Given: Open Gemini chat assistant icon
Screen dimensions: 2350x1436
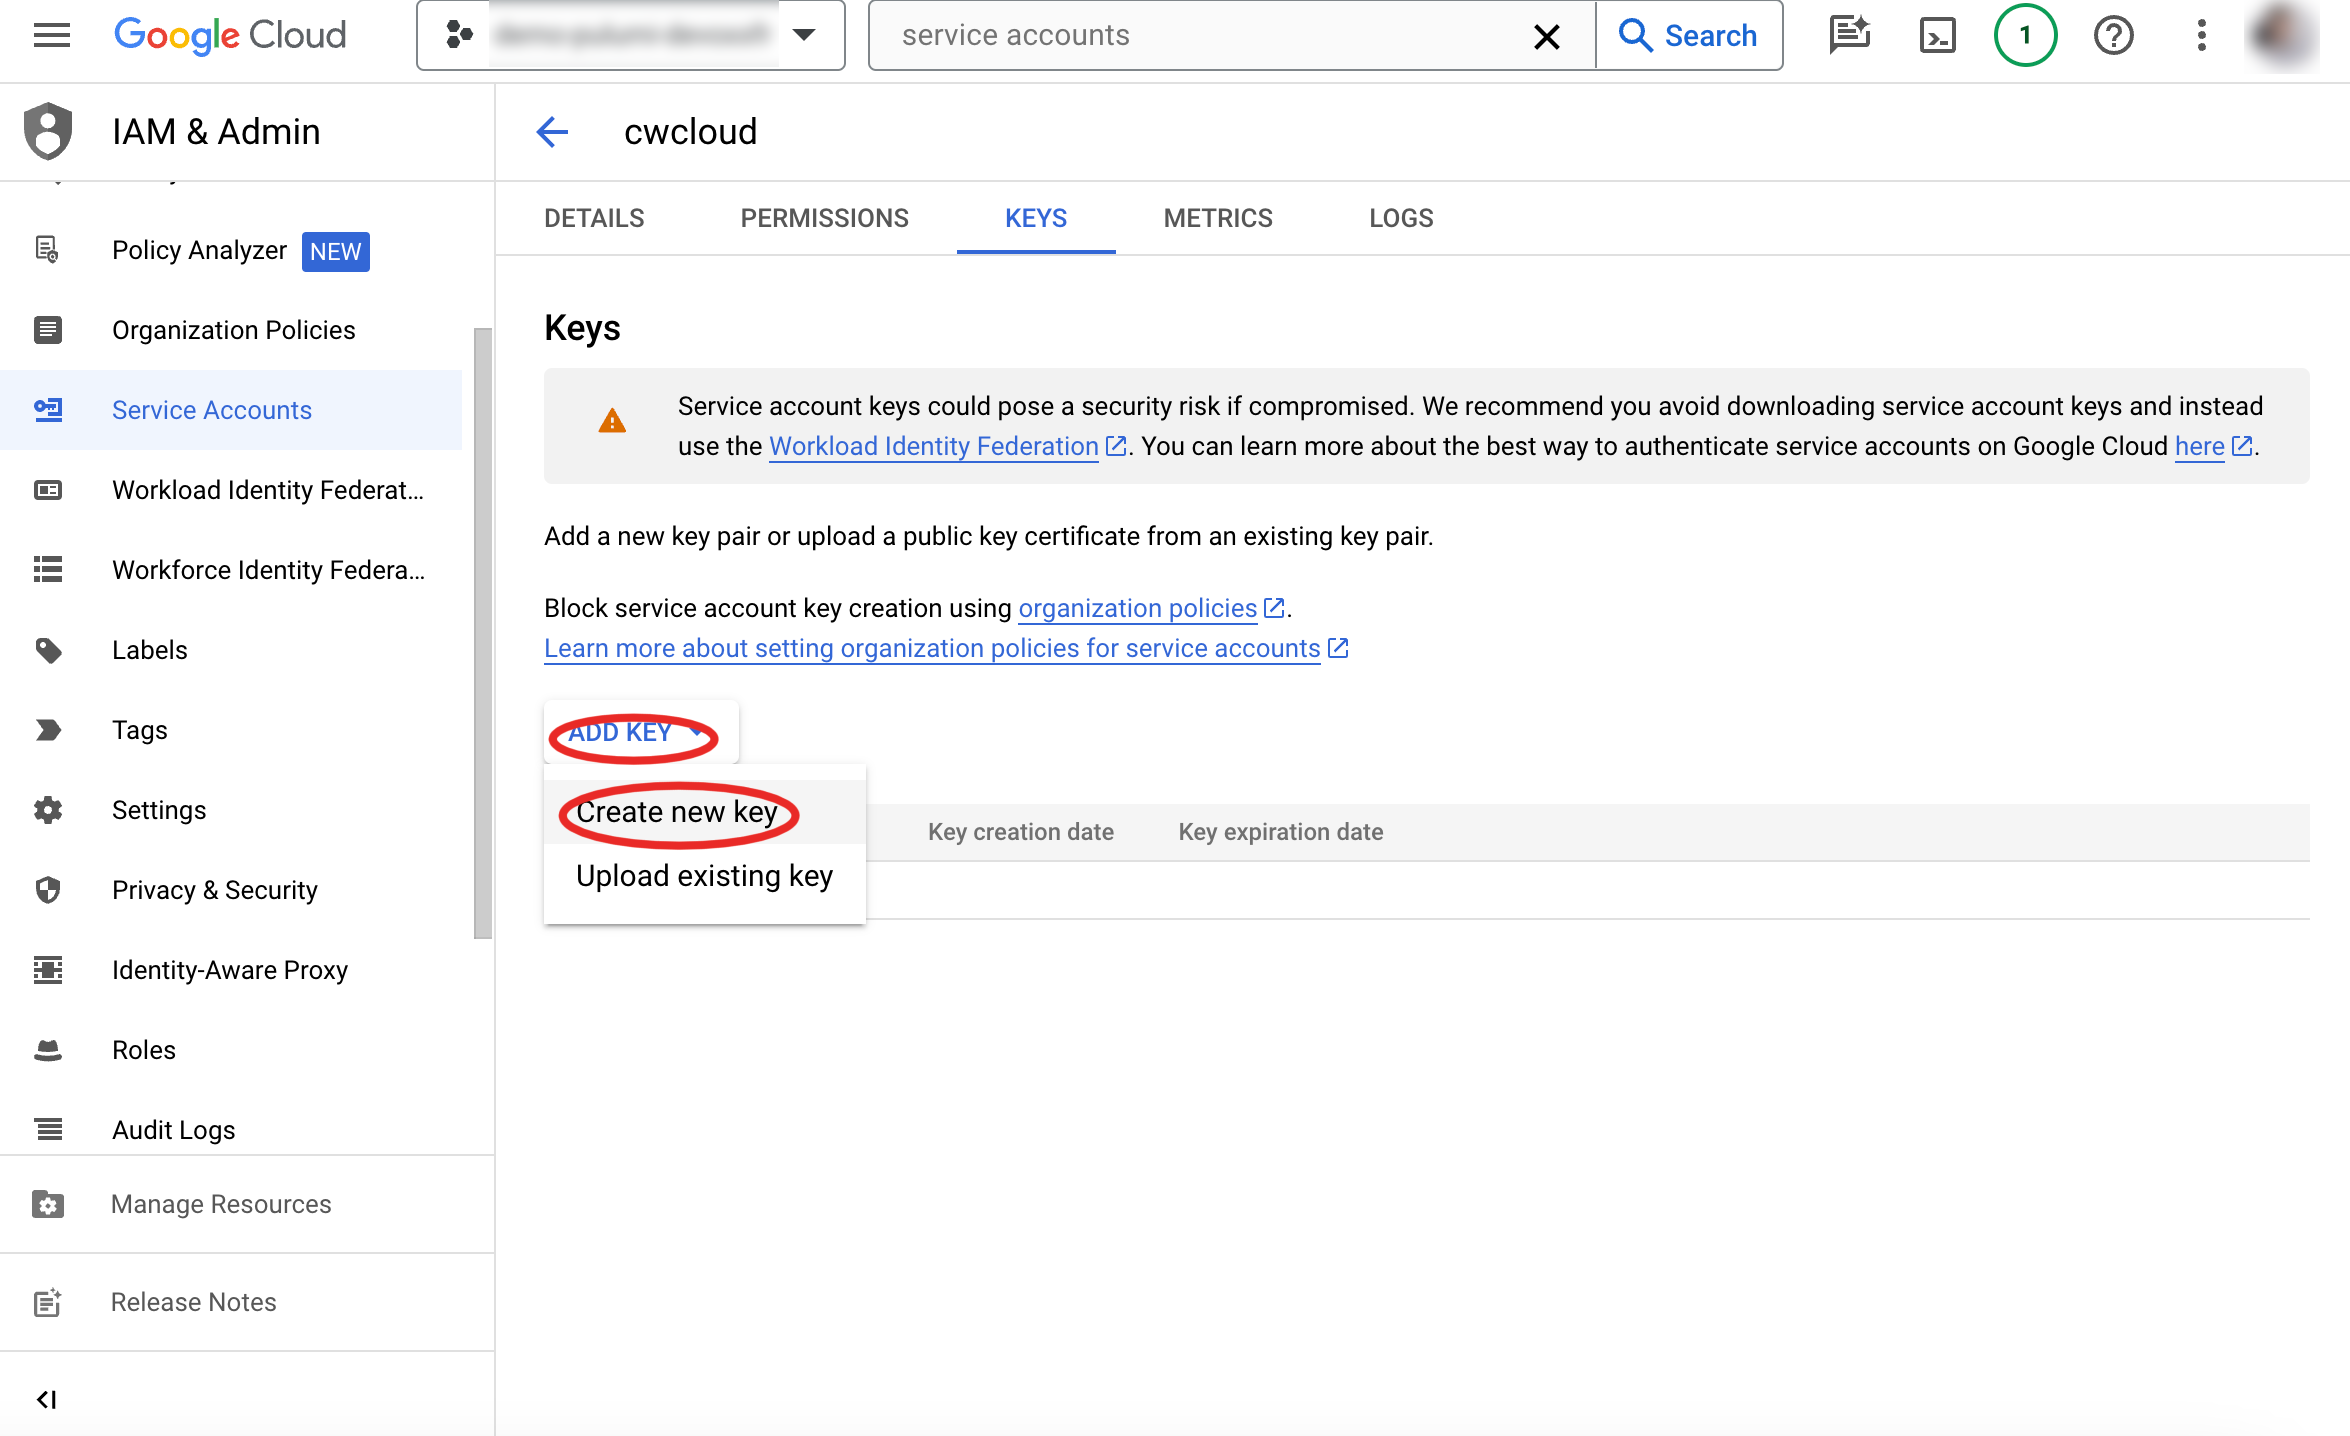Looking at the screenshot, I should tap(1849, 36).
